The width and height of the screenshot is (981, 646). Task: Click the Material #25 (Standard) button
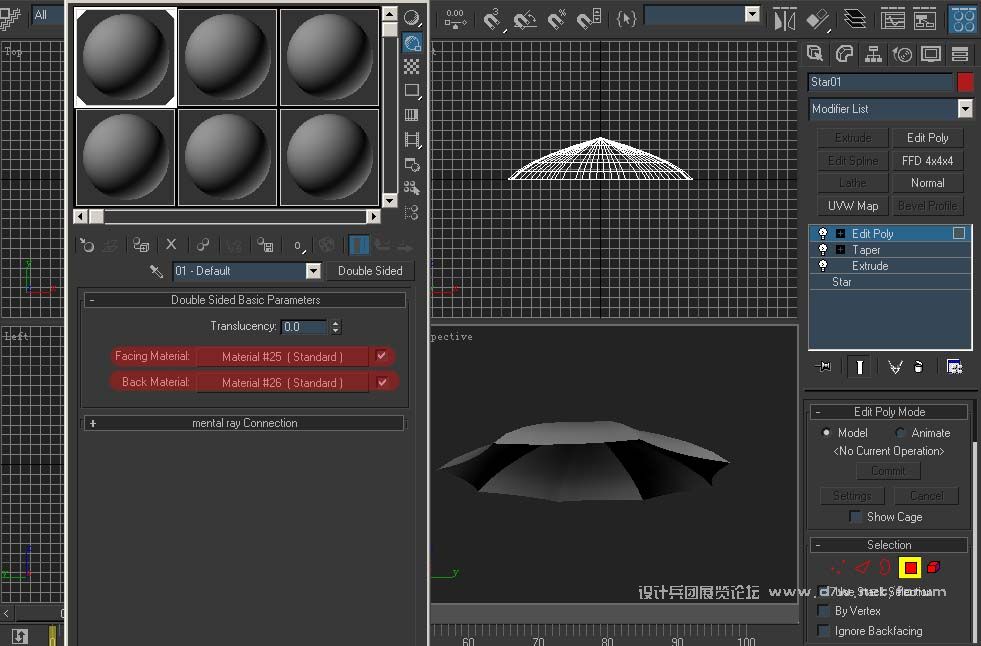pyautogui.click(x=282, y=356)
